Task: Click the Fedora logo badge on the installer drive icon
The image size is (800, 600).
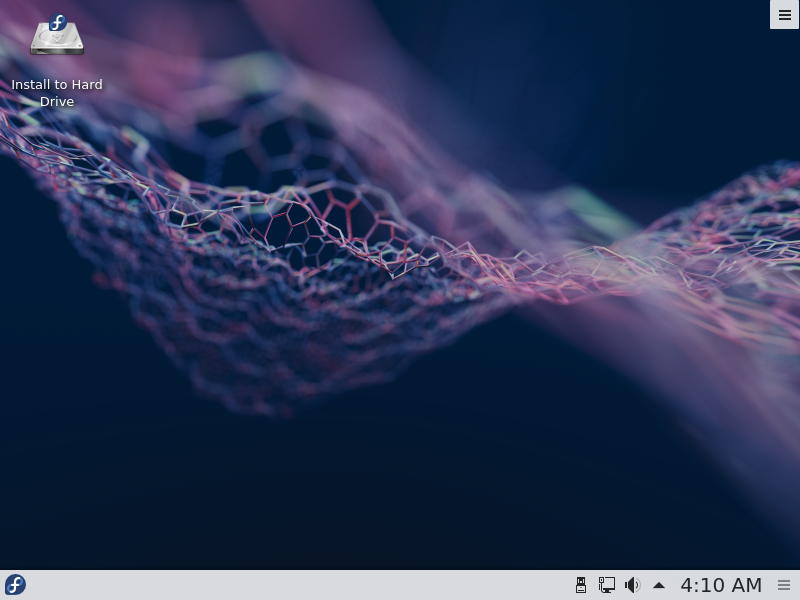Action: coord(58,23)
